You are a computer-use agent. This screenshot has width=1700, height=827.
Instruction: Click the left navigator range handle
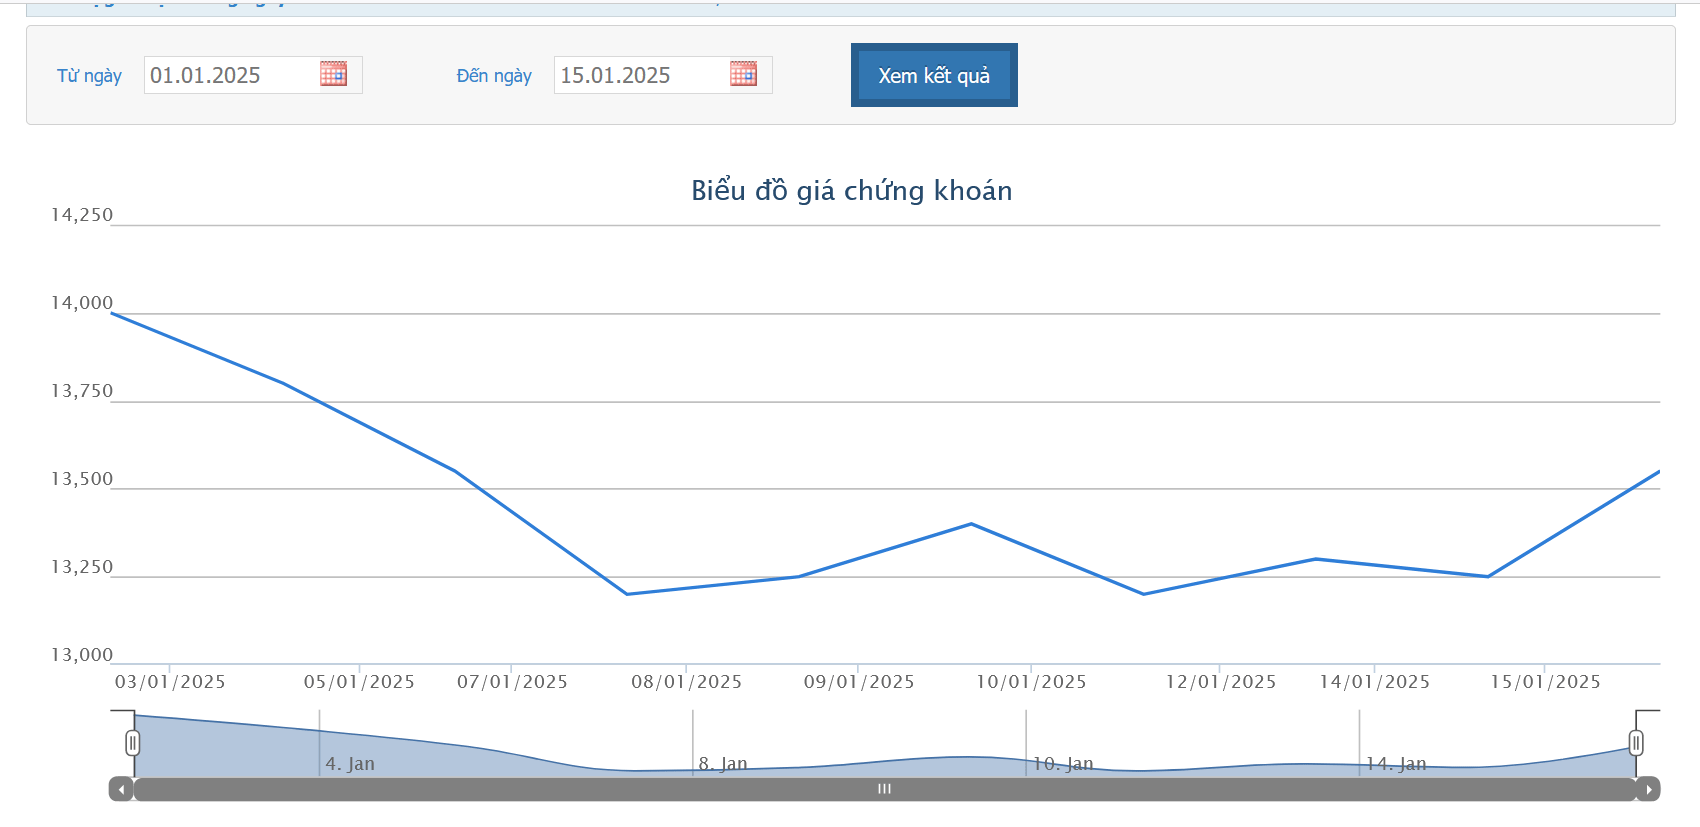(133, 743)
